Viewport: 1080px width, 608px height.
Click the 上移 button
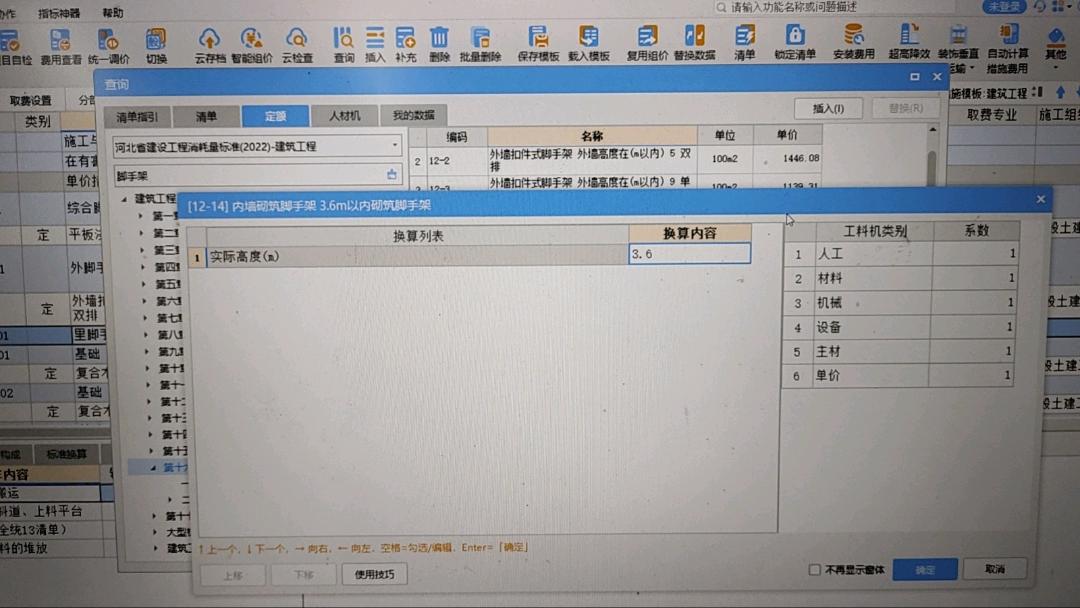coord(233,574)
